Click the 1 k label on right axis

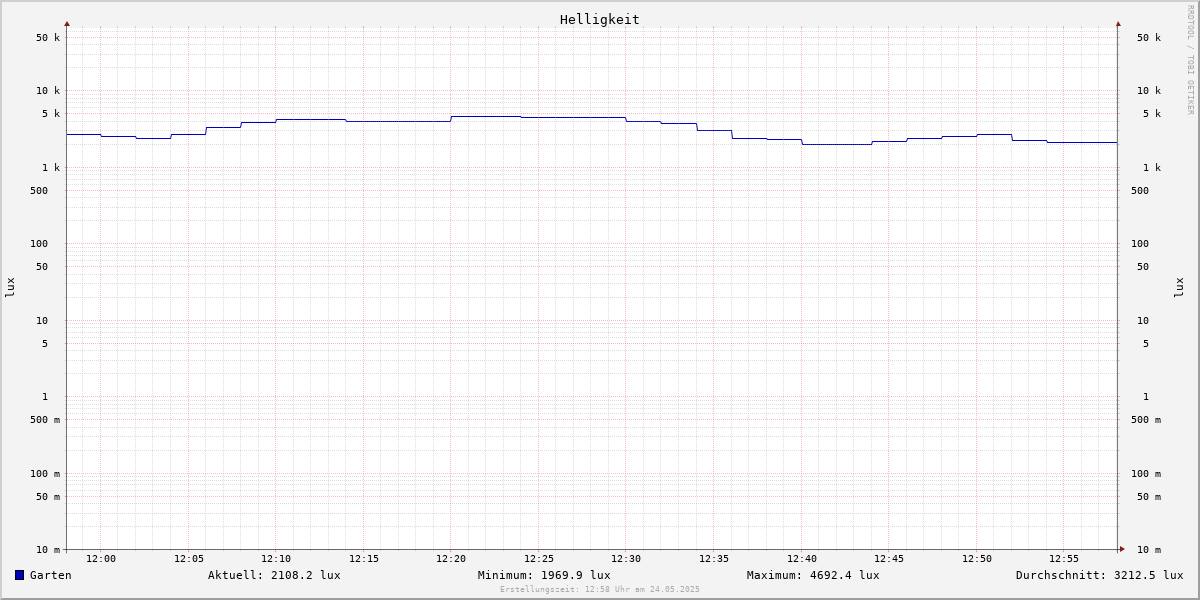tap(1152, 168)
